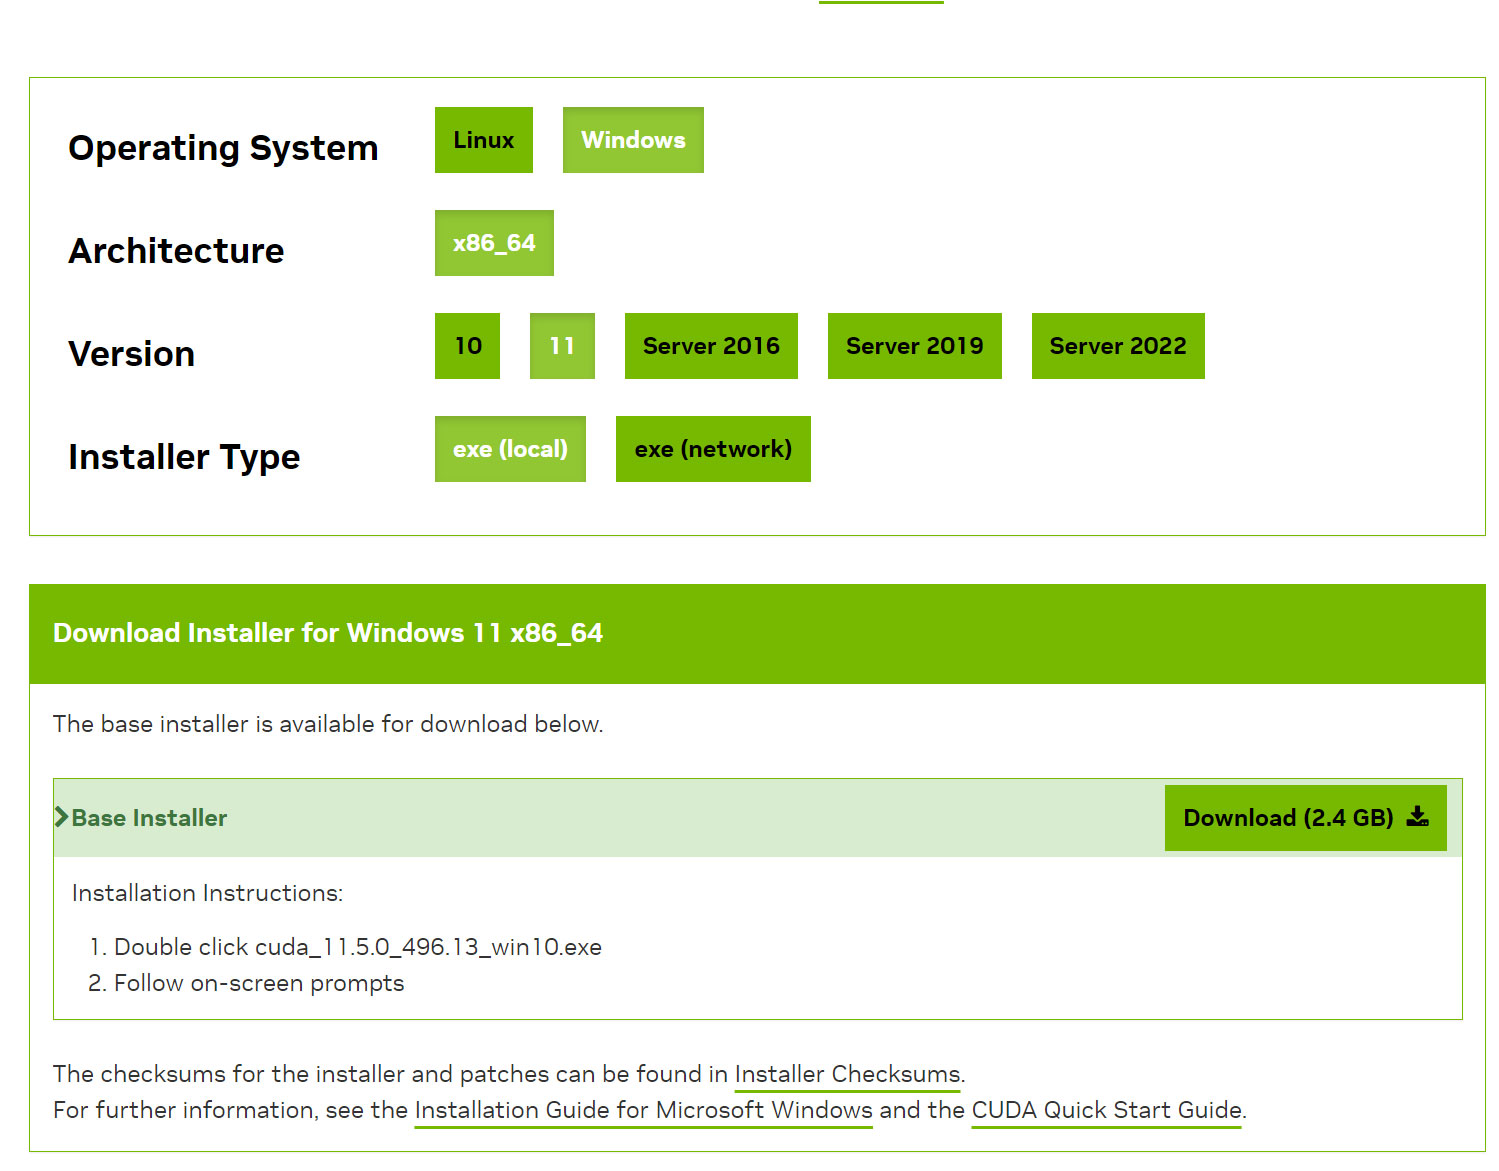
Task: Click 'The base installer is available' sentence
Action: pos(328,724)
